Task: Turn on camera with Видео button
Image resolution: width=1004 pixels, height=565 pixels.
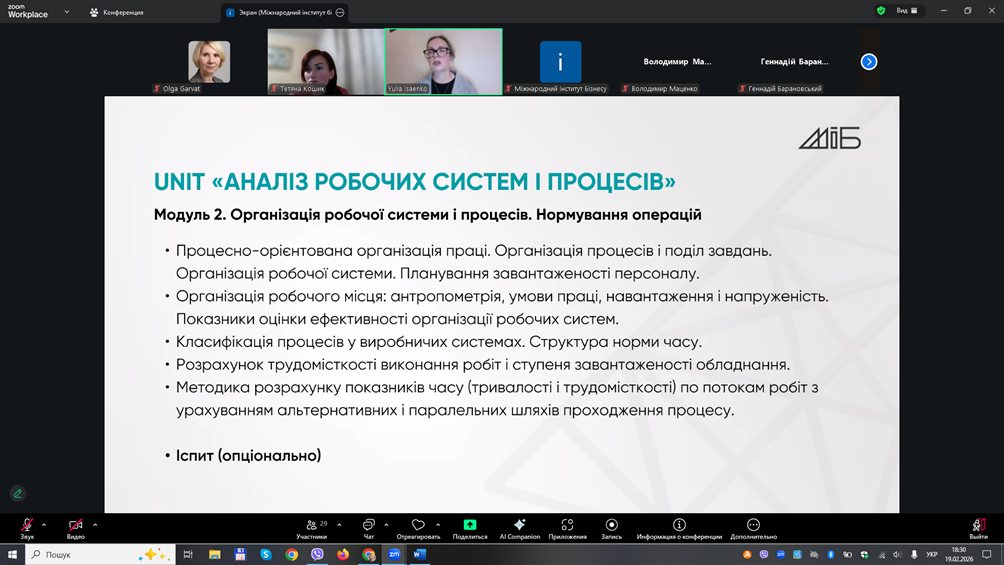Action: 75,526
